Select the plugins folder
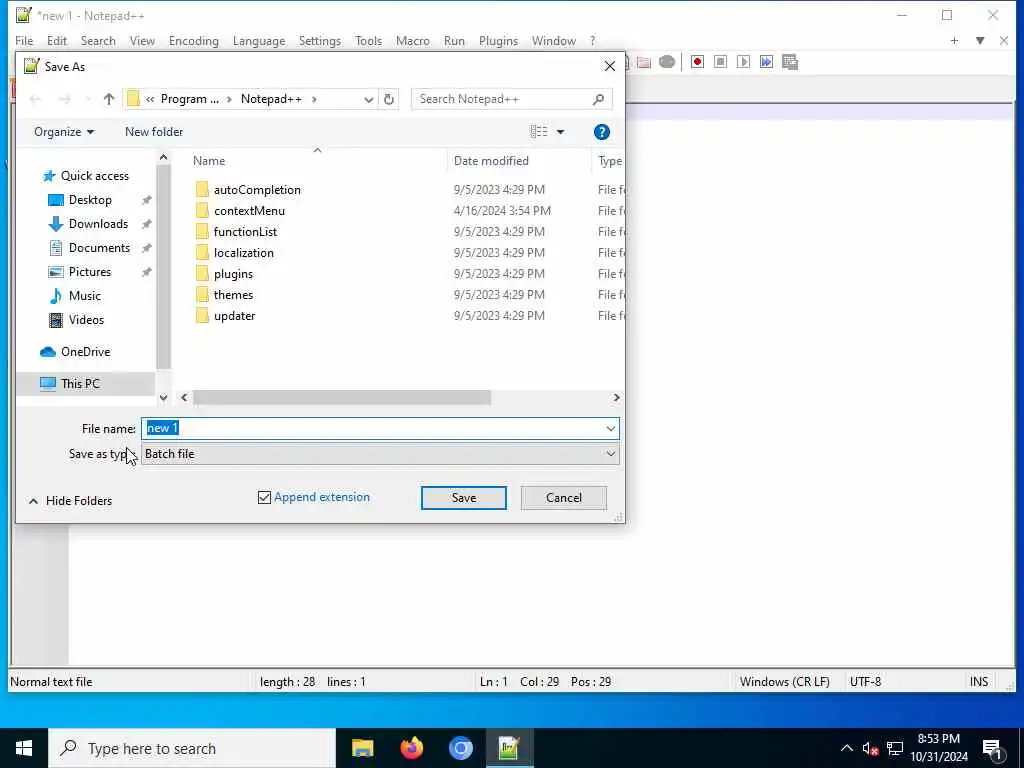Screen dimensions: 1024x768 (232, 274)
